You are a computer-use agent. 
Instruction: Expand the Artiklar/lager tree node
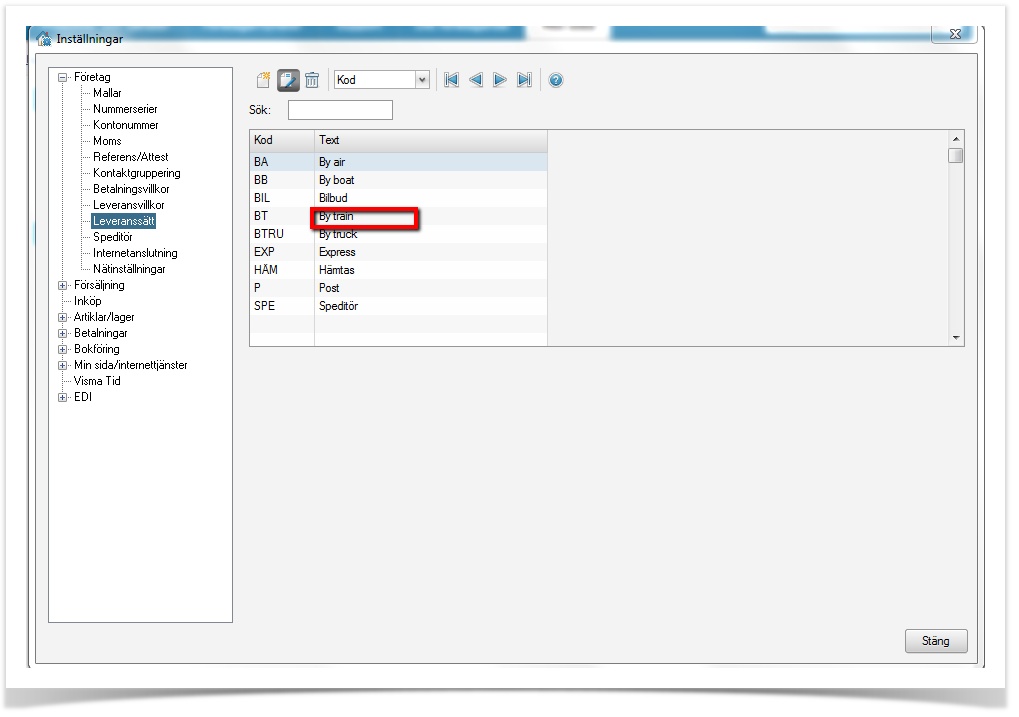pos(62,317)
